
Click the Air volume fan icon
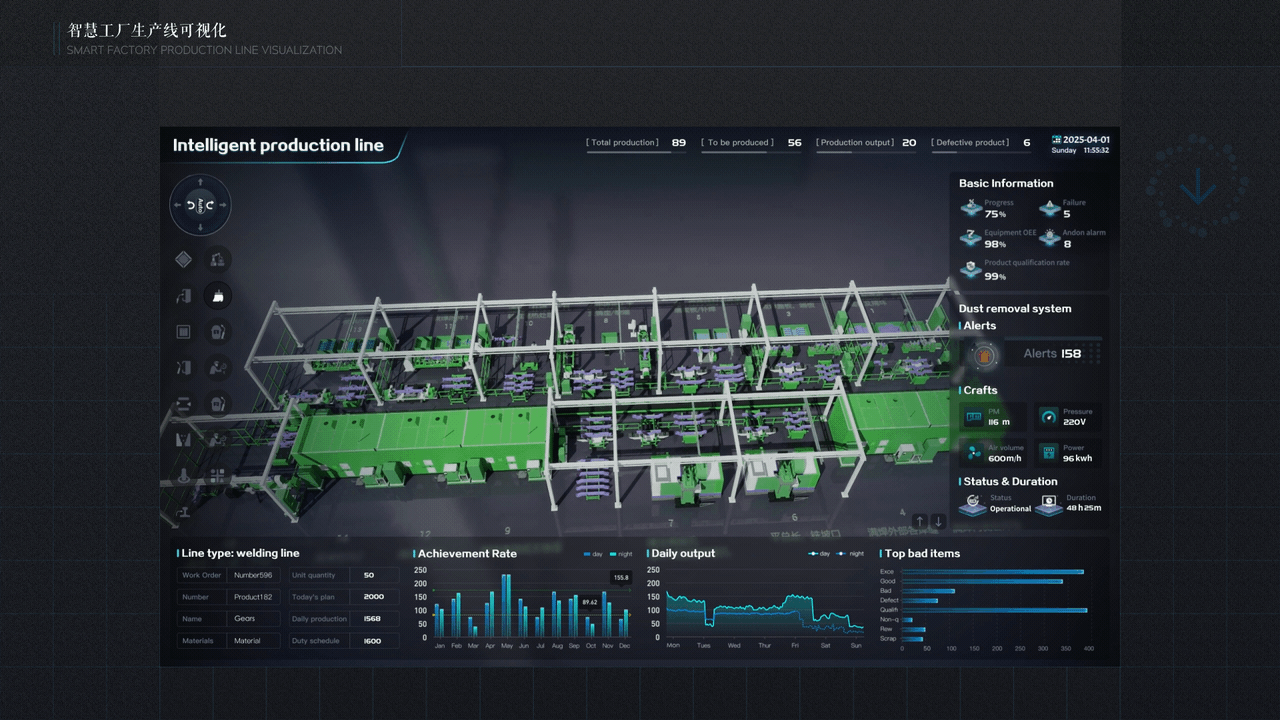coord(973,453)
